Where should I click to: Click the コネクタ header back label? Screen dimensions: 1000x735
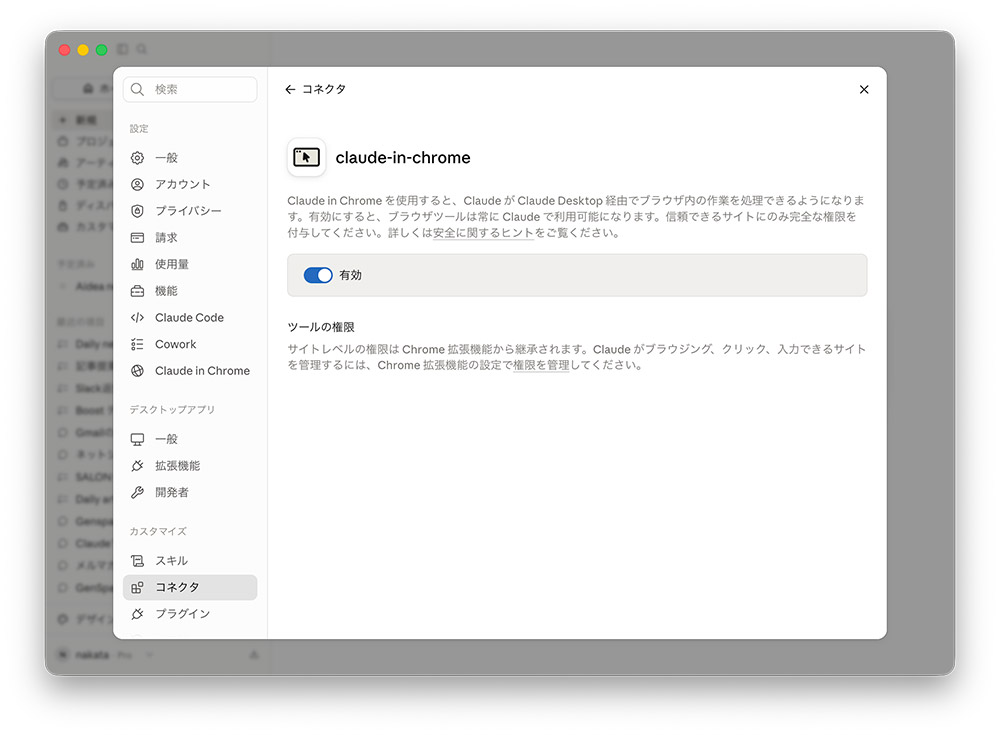point(324,89)
